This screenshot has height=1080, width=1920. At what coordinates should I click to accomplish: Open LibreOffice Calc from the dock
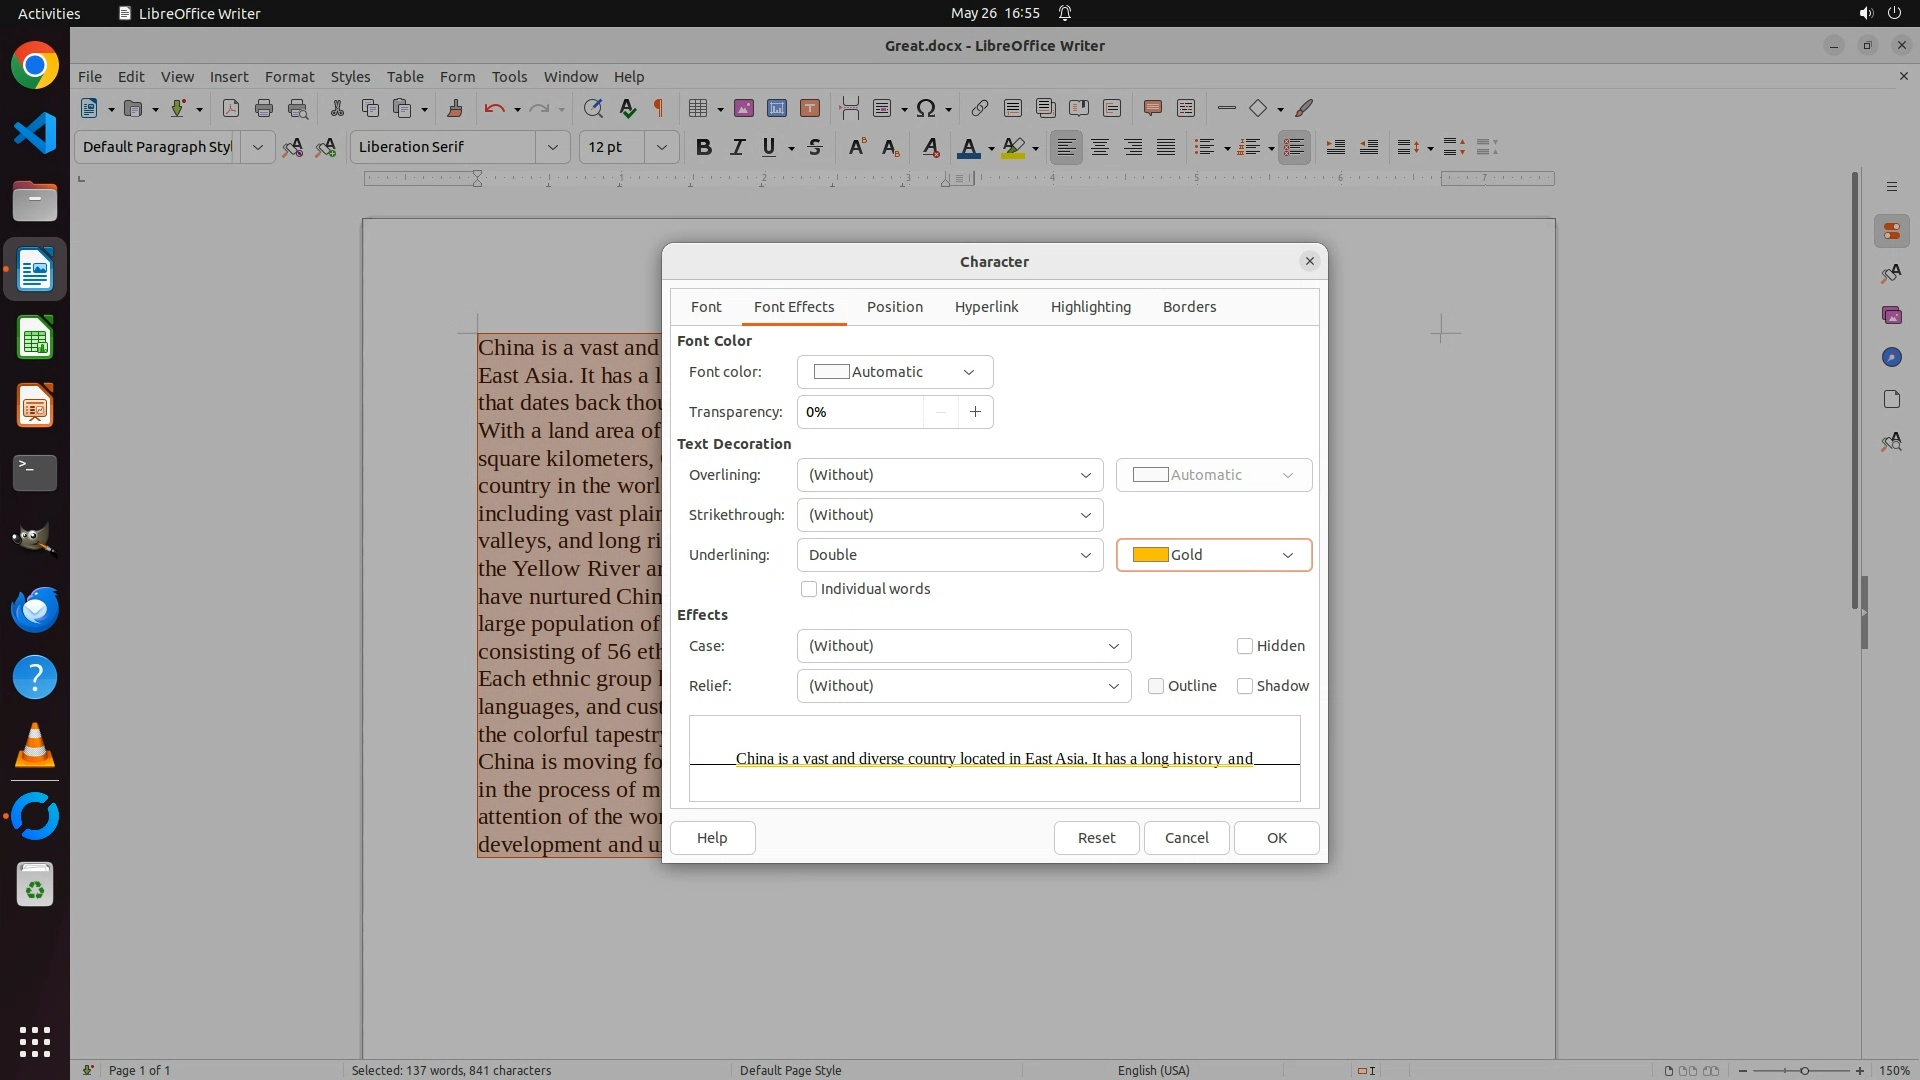(35, 339)
